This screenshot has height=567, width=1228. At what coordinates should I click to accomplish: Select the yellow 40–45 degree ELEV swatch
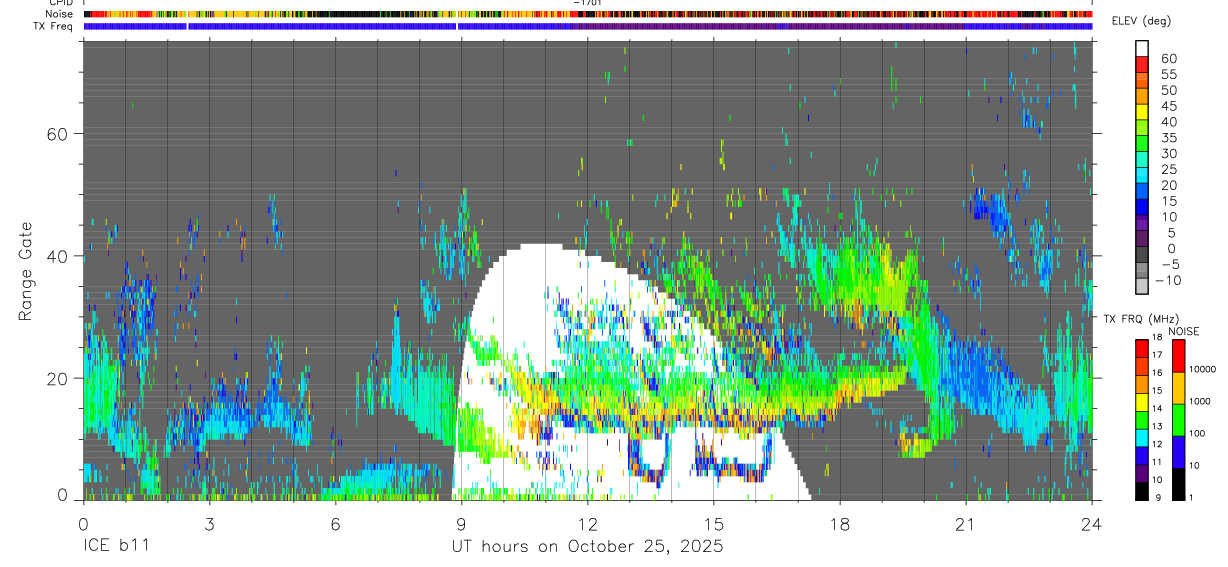coord(1142,112)
